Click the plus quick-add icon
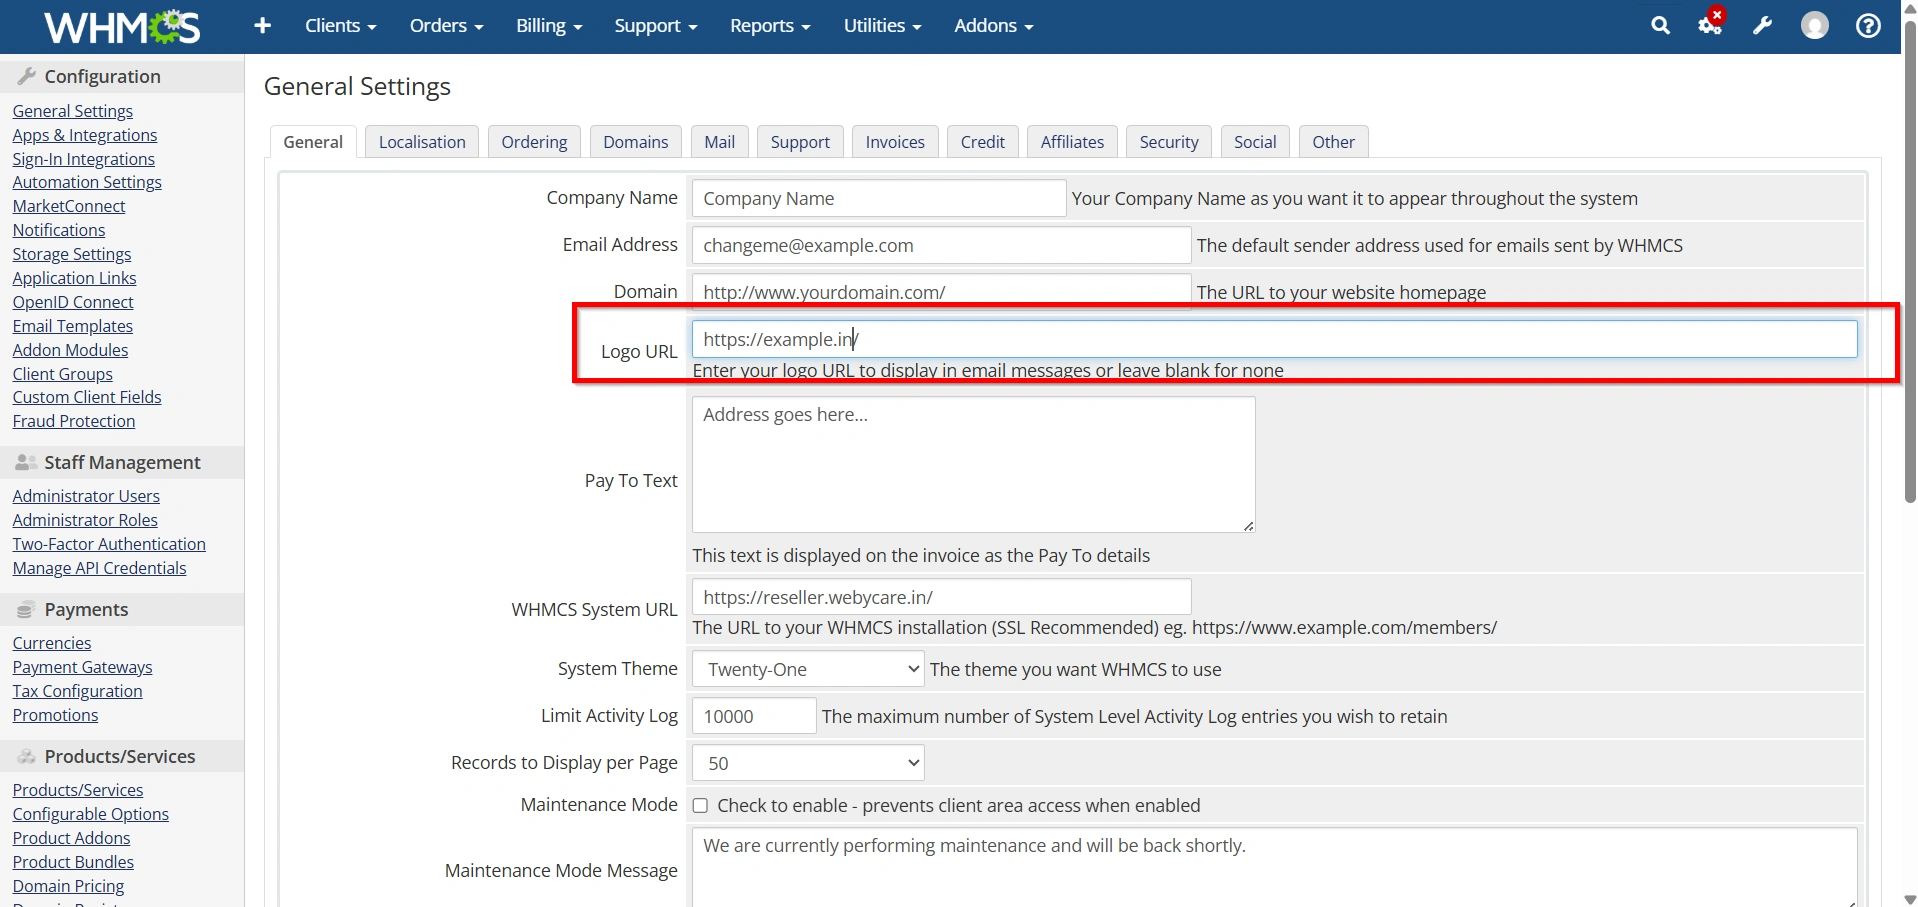 pos(263,26)
